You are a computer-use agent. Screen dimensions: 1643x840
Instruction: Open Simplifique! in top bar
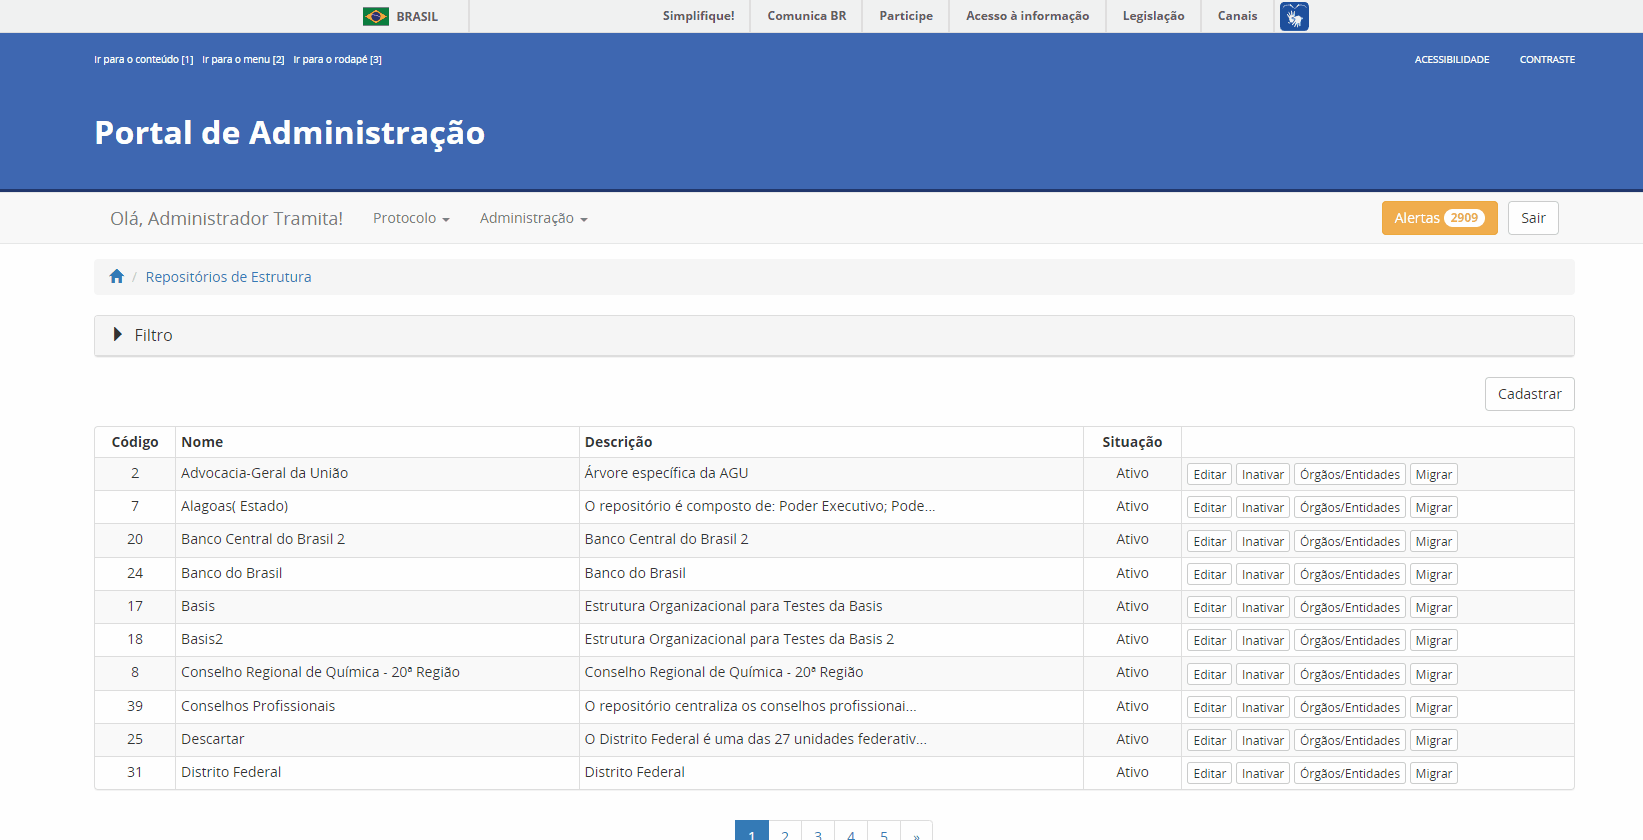coord(698,16)
